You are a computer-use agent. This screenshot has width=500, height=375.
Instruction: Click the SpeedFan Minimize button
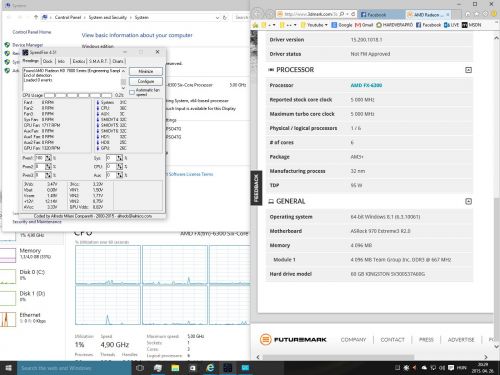pyautogui.click(x=146, y=71)
